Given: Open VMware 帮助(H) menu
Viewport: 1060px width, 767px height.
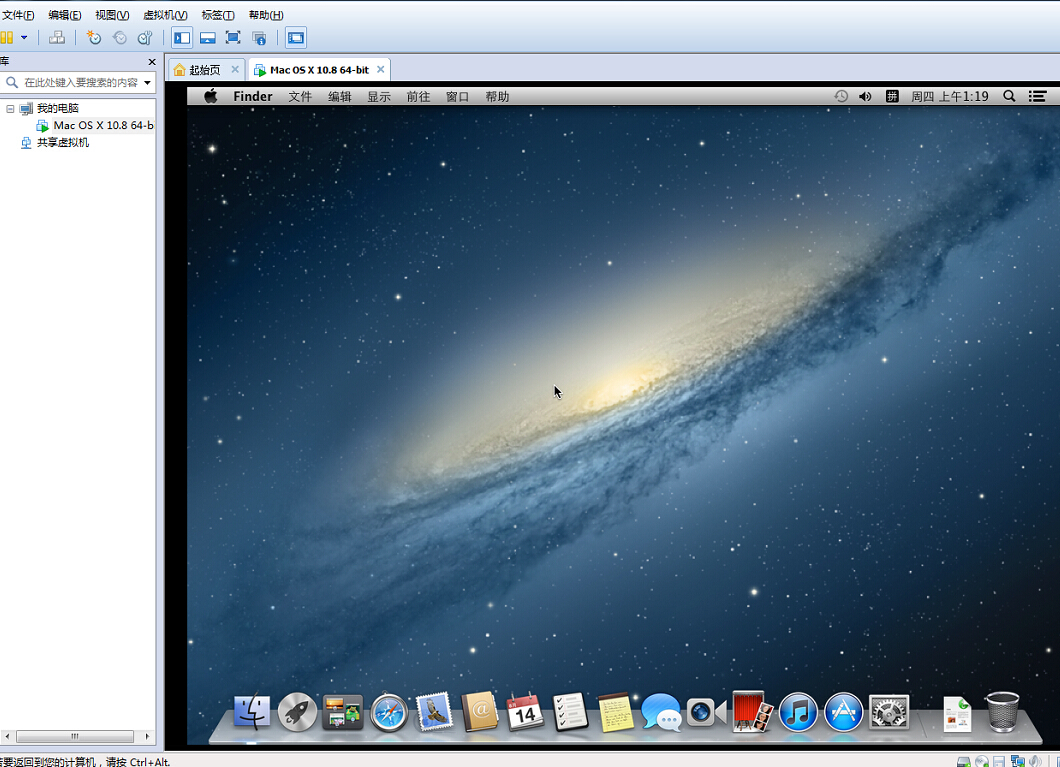Looking at the screenshot, I should coord(266,15).
